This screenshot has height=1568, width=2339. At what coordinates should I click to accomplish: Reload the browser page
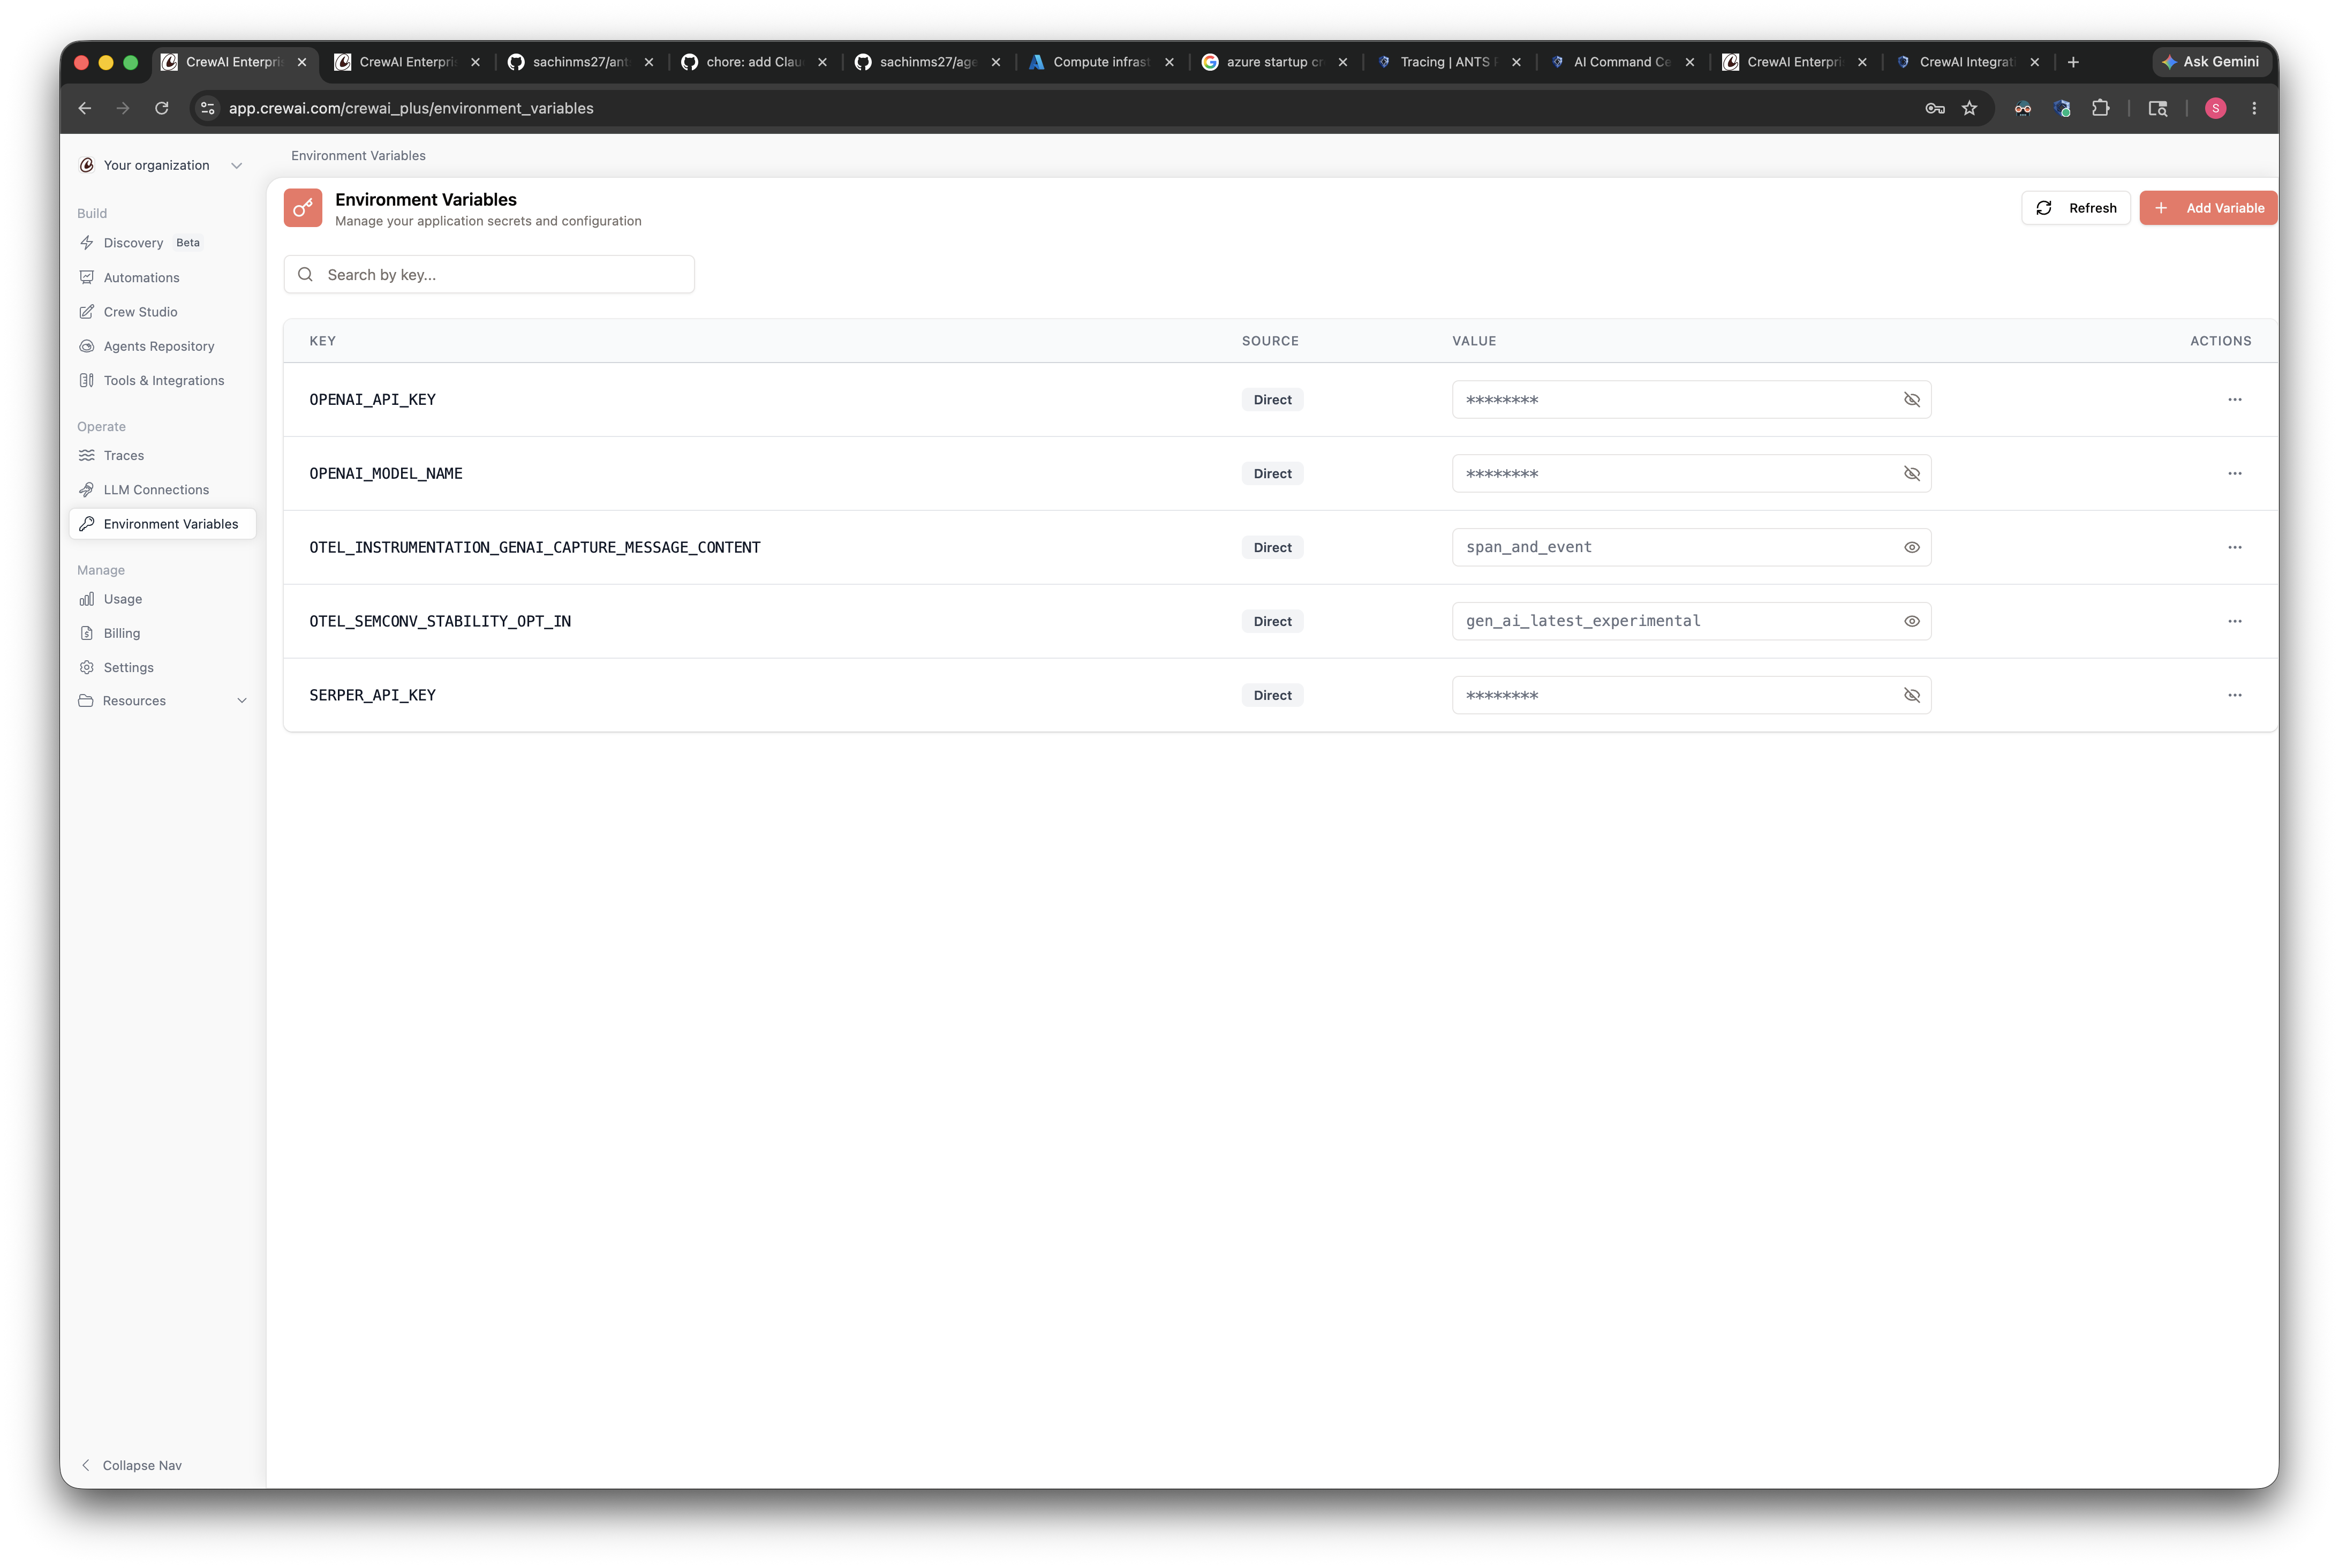click(162, 108)
